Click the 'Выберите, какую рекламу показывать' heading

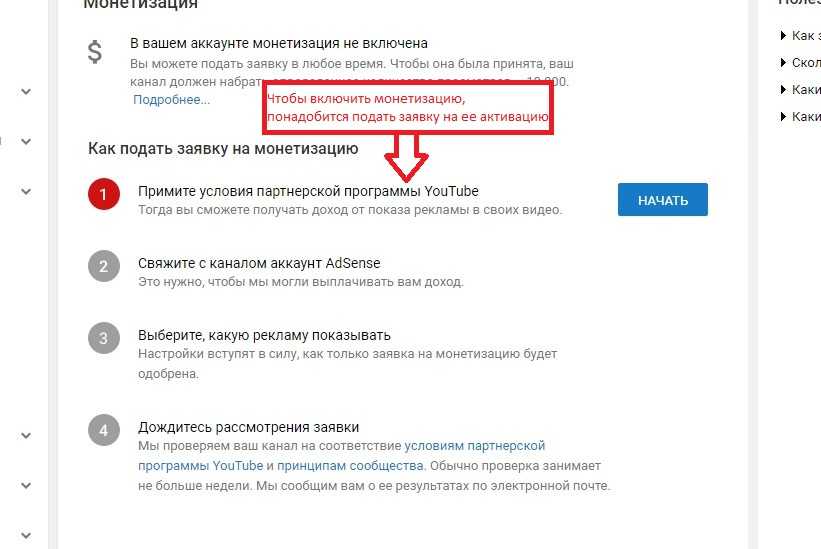(x=264, y=335)
